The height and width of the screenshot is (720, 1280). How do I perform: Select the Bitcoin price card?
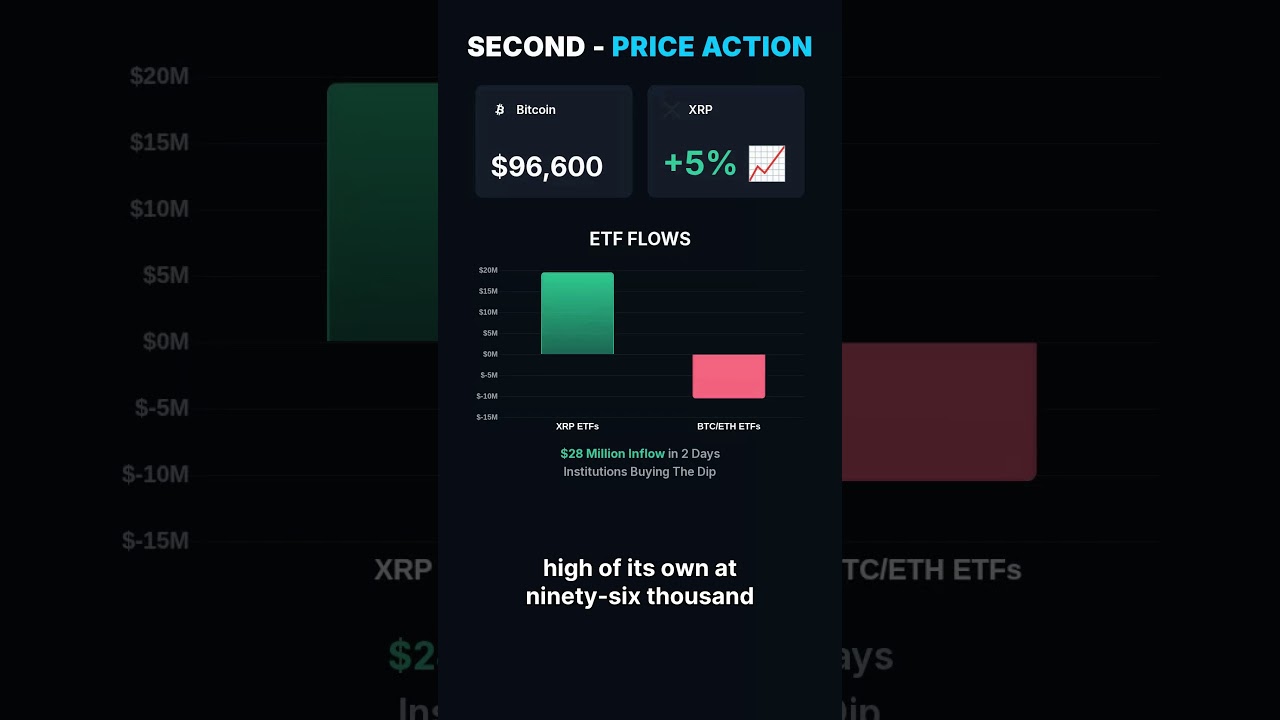553,141
